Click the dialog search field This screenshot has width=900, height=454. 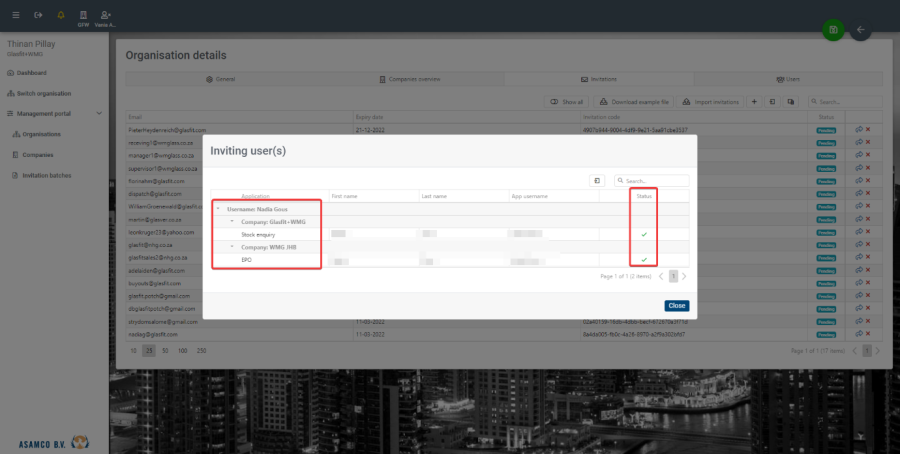point(655,181)
